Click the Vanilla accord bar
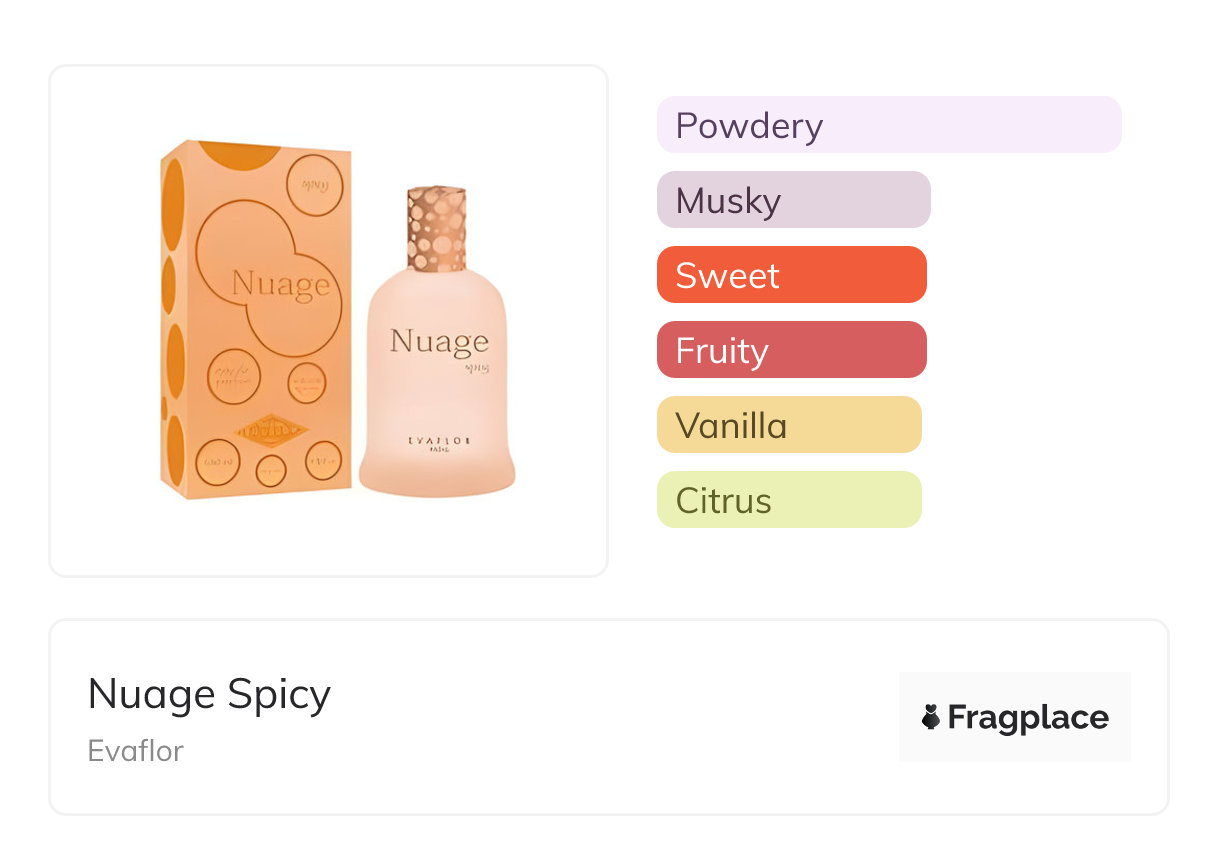This screenshot has width=1218, height=864. [x=788, y=425]
